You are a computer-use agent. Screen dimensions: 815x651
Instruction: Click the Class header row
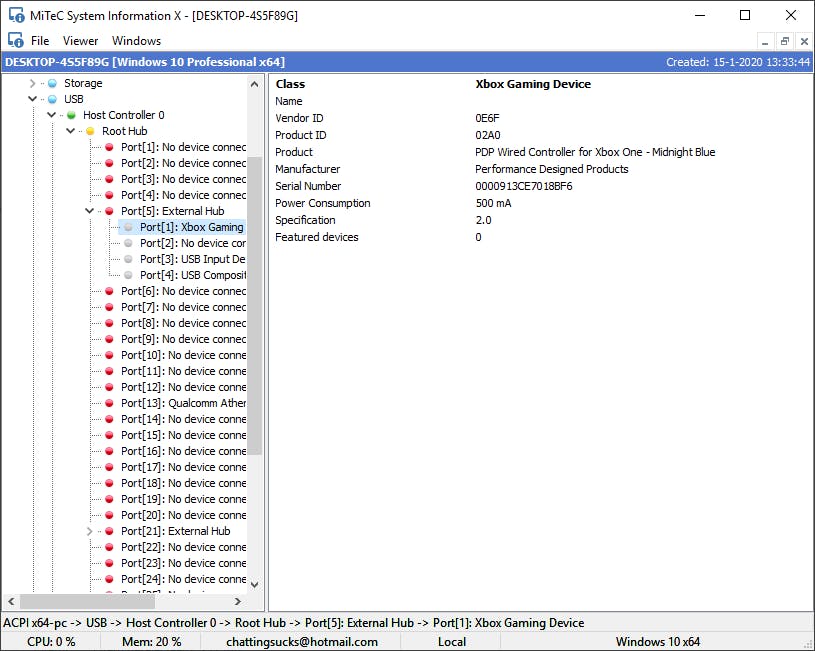pos(540,84)
